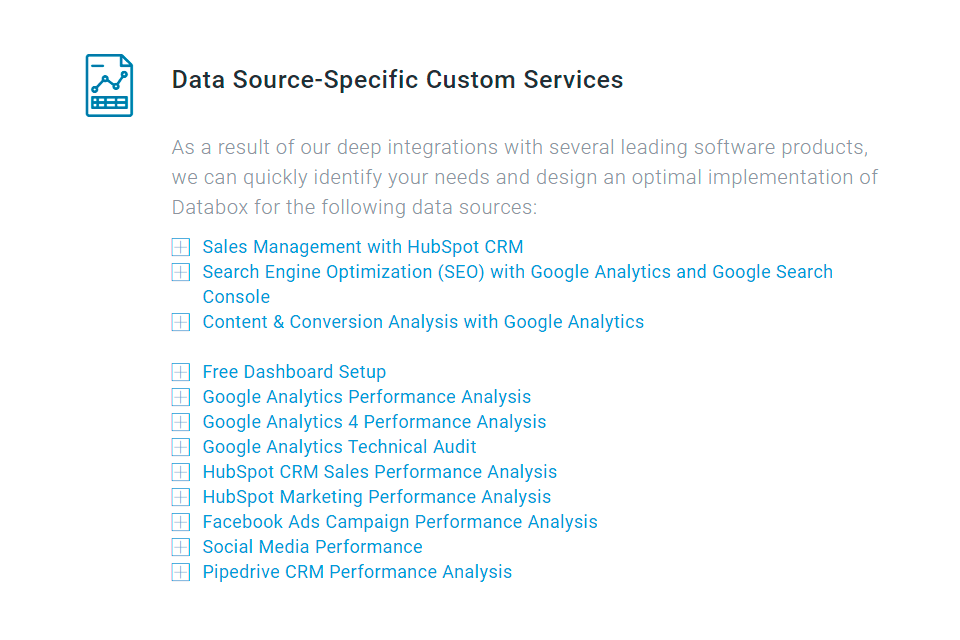Screen dimensions: 960x640
Task: Click plus icon next to Free Dashboard Setup
Action: [x=181, y=372]
